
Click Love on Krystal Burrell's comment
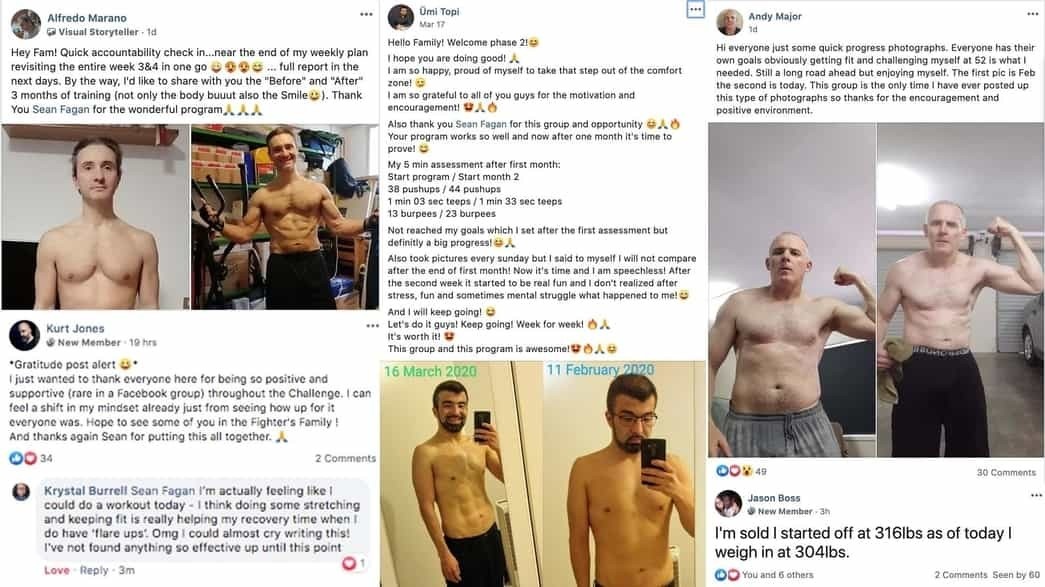click(x=57, y=570)
